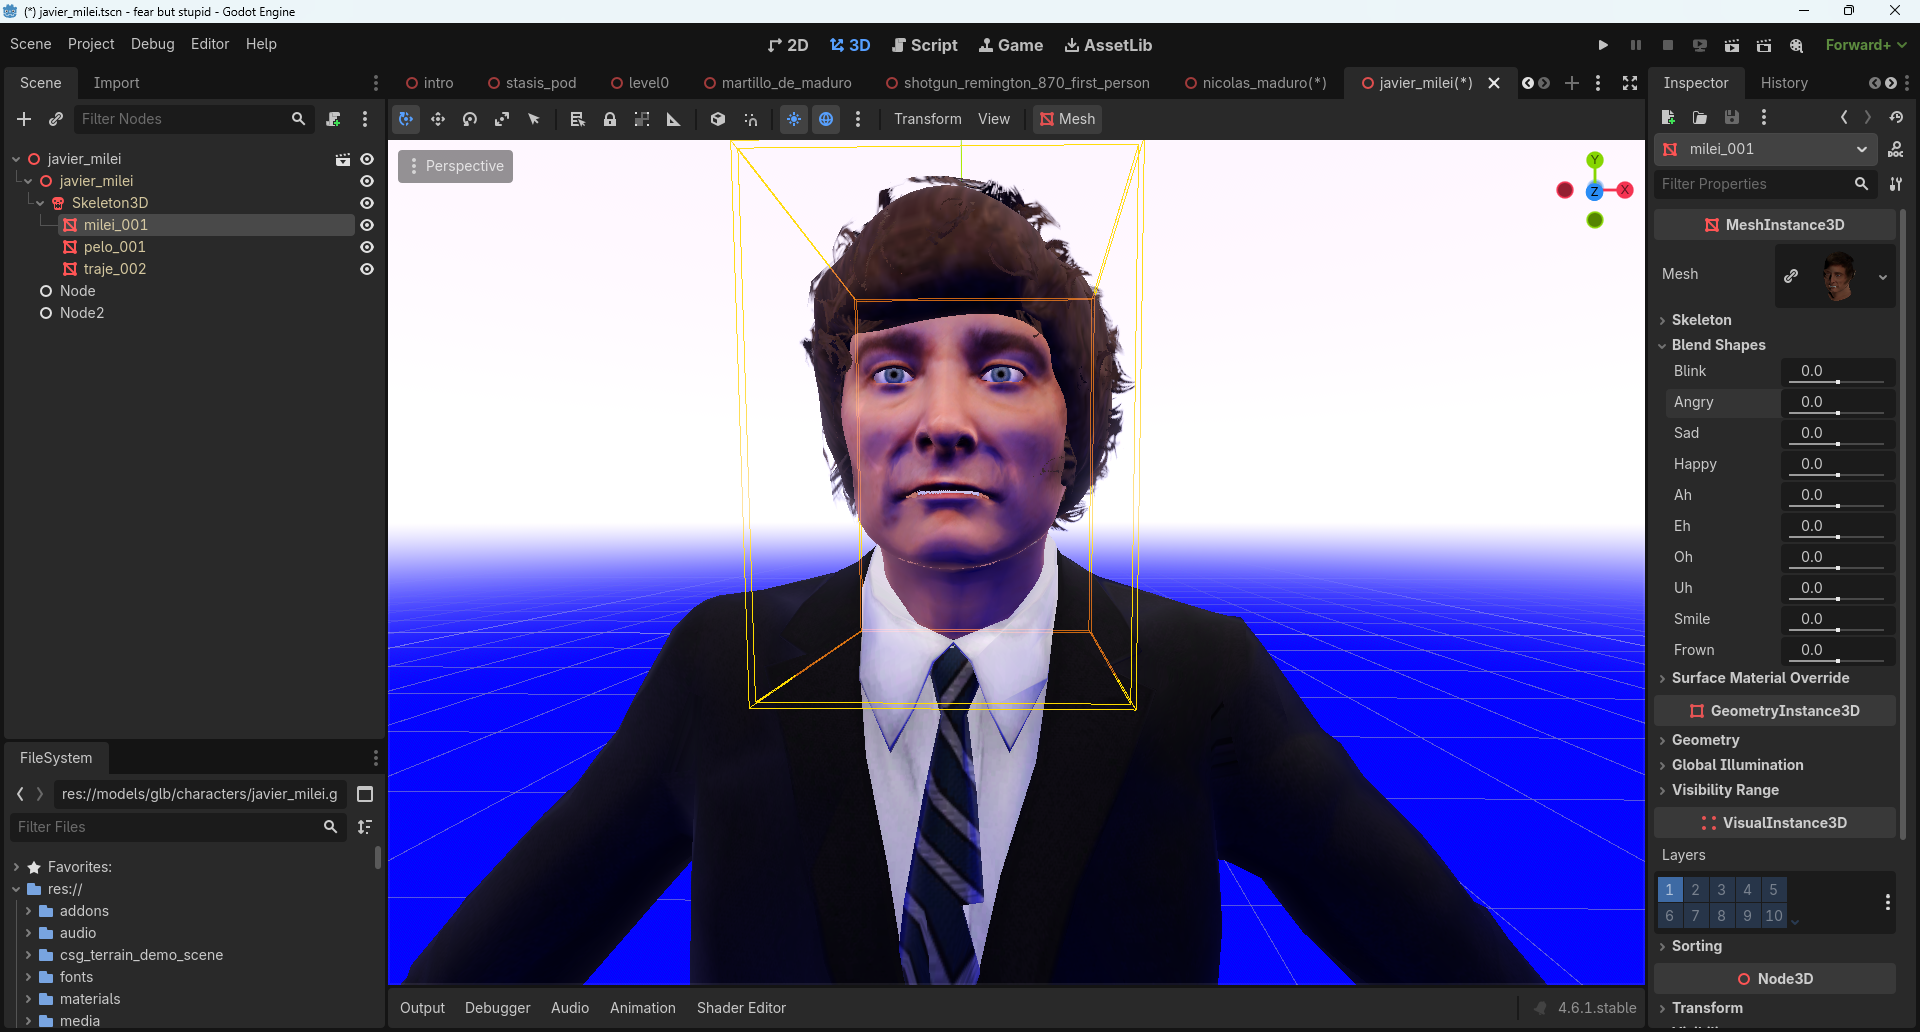Hide the root javier_milei node

pos(367,159)
